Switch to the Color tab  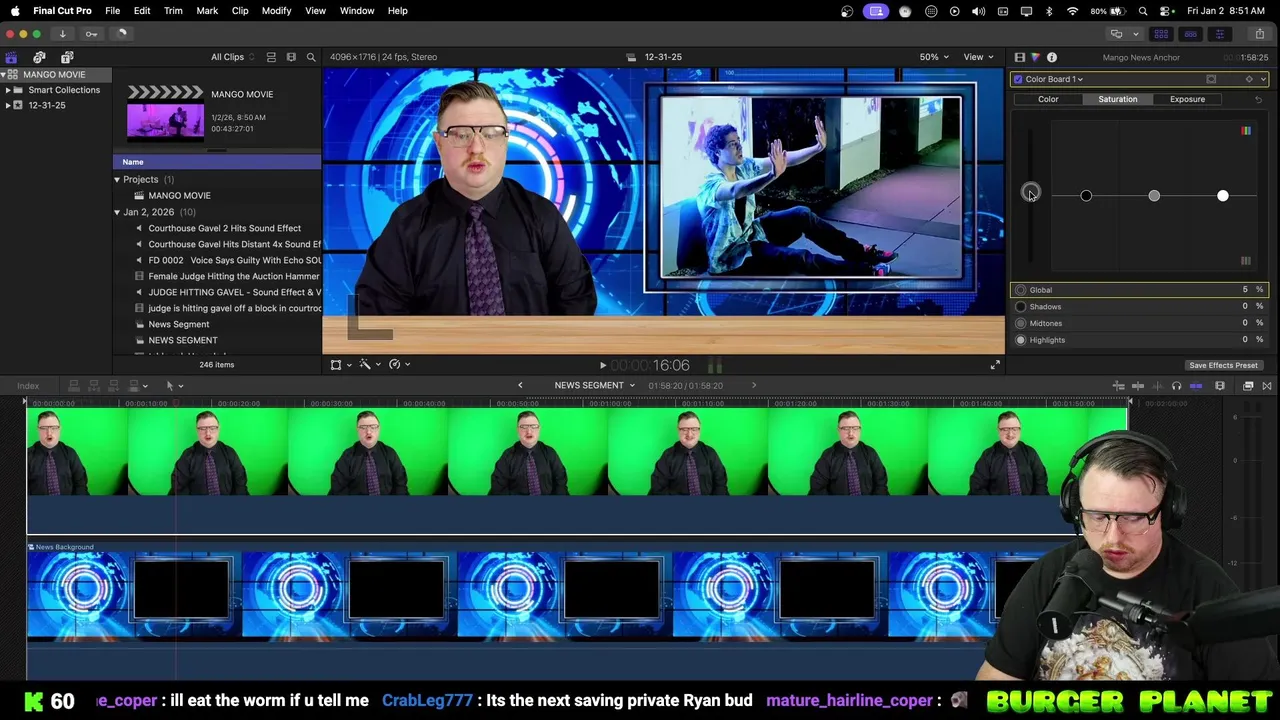coord(1048,99)
